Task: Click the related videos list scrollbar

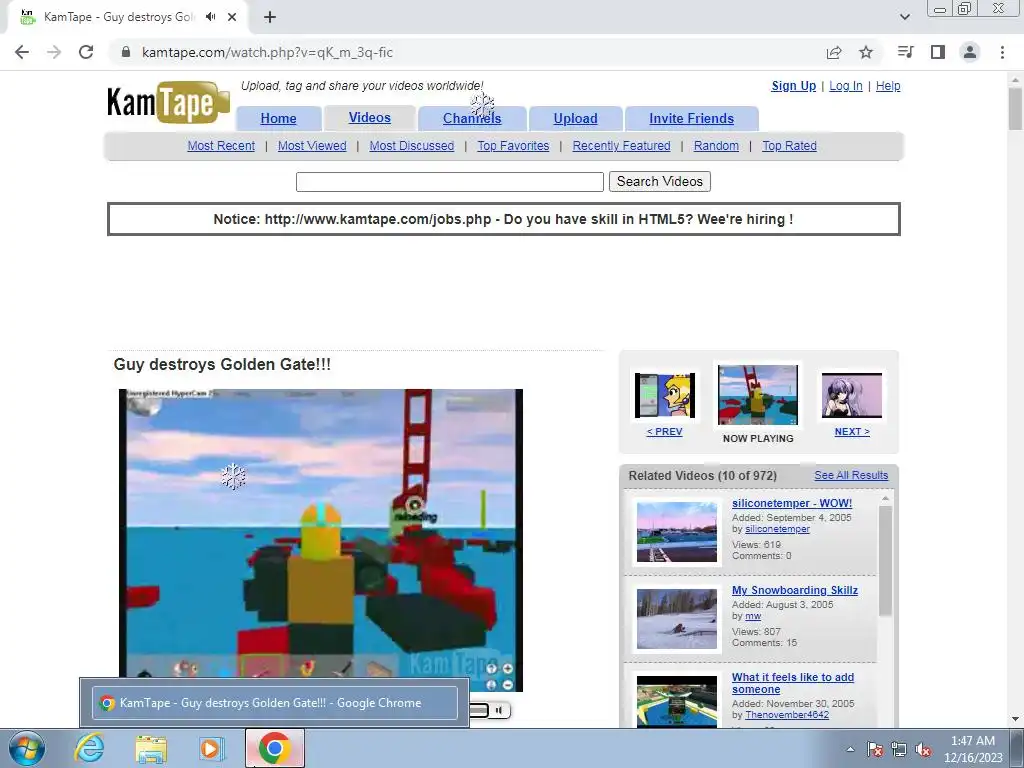Action: 885,560
